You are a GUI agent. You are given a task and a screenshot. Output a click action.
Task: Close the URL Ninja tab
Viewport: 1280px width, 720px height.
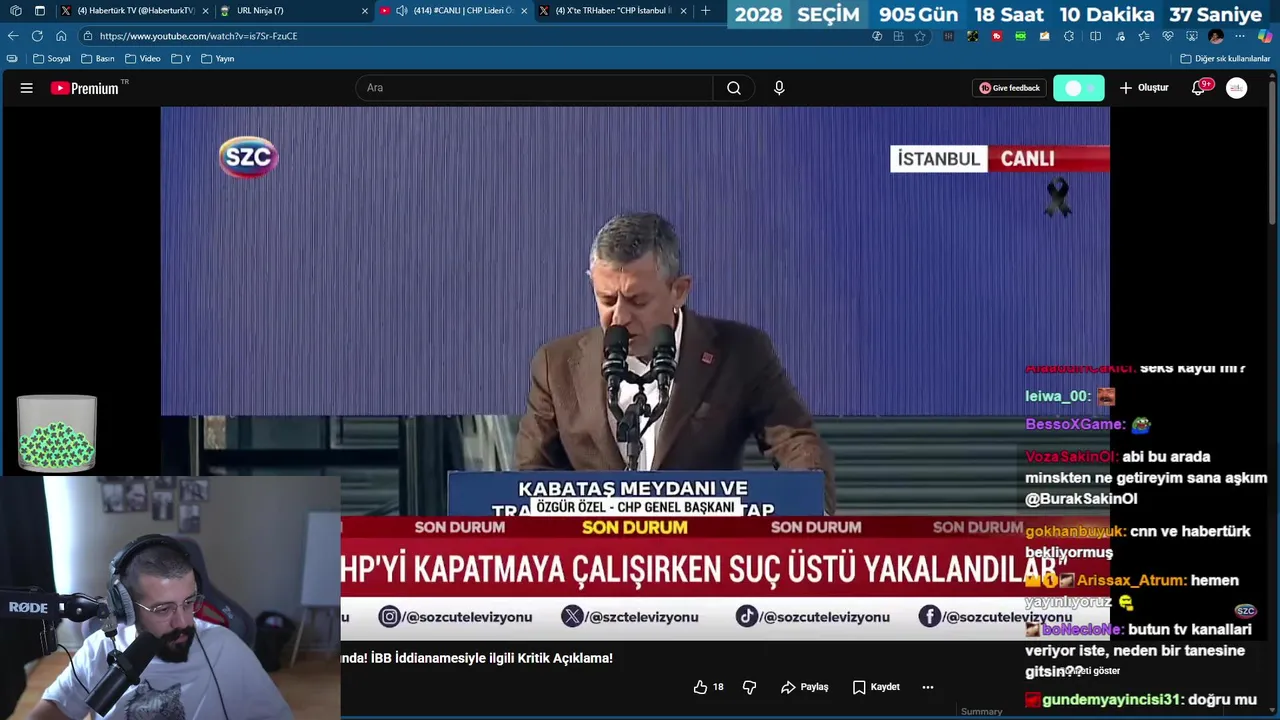coord(364,11)
